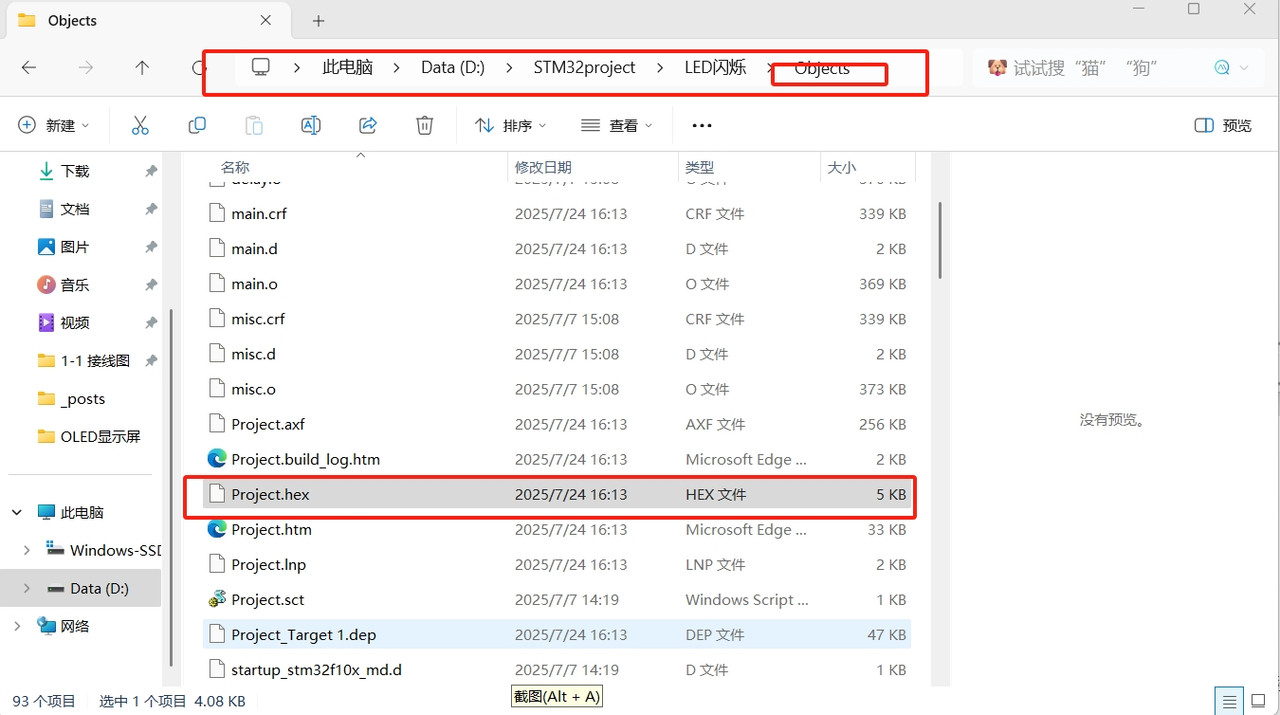Click the Delete trash icon
The height and width of the screenshot is (715, 1280).
tap(425, 125)
